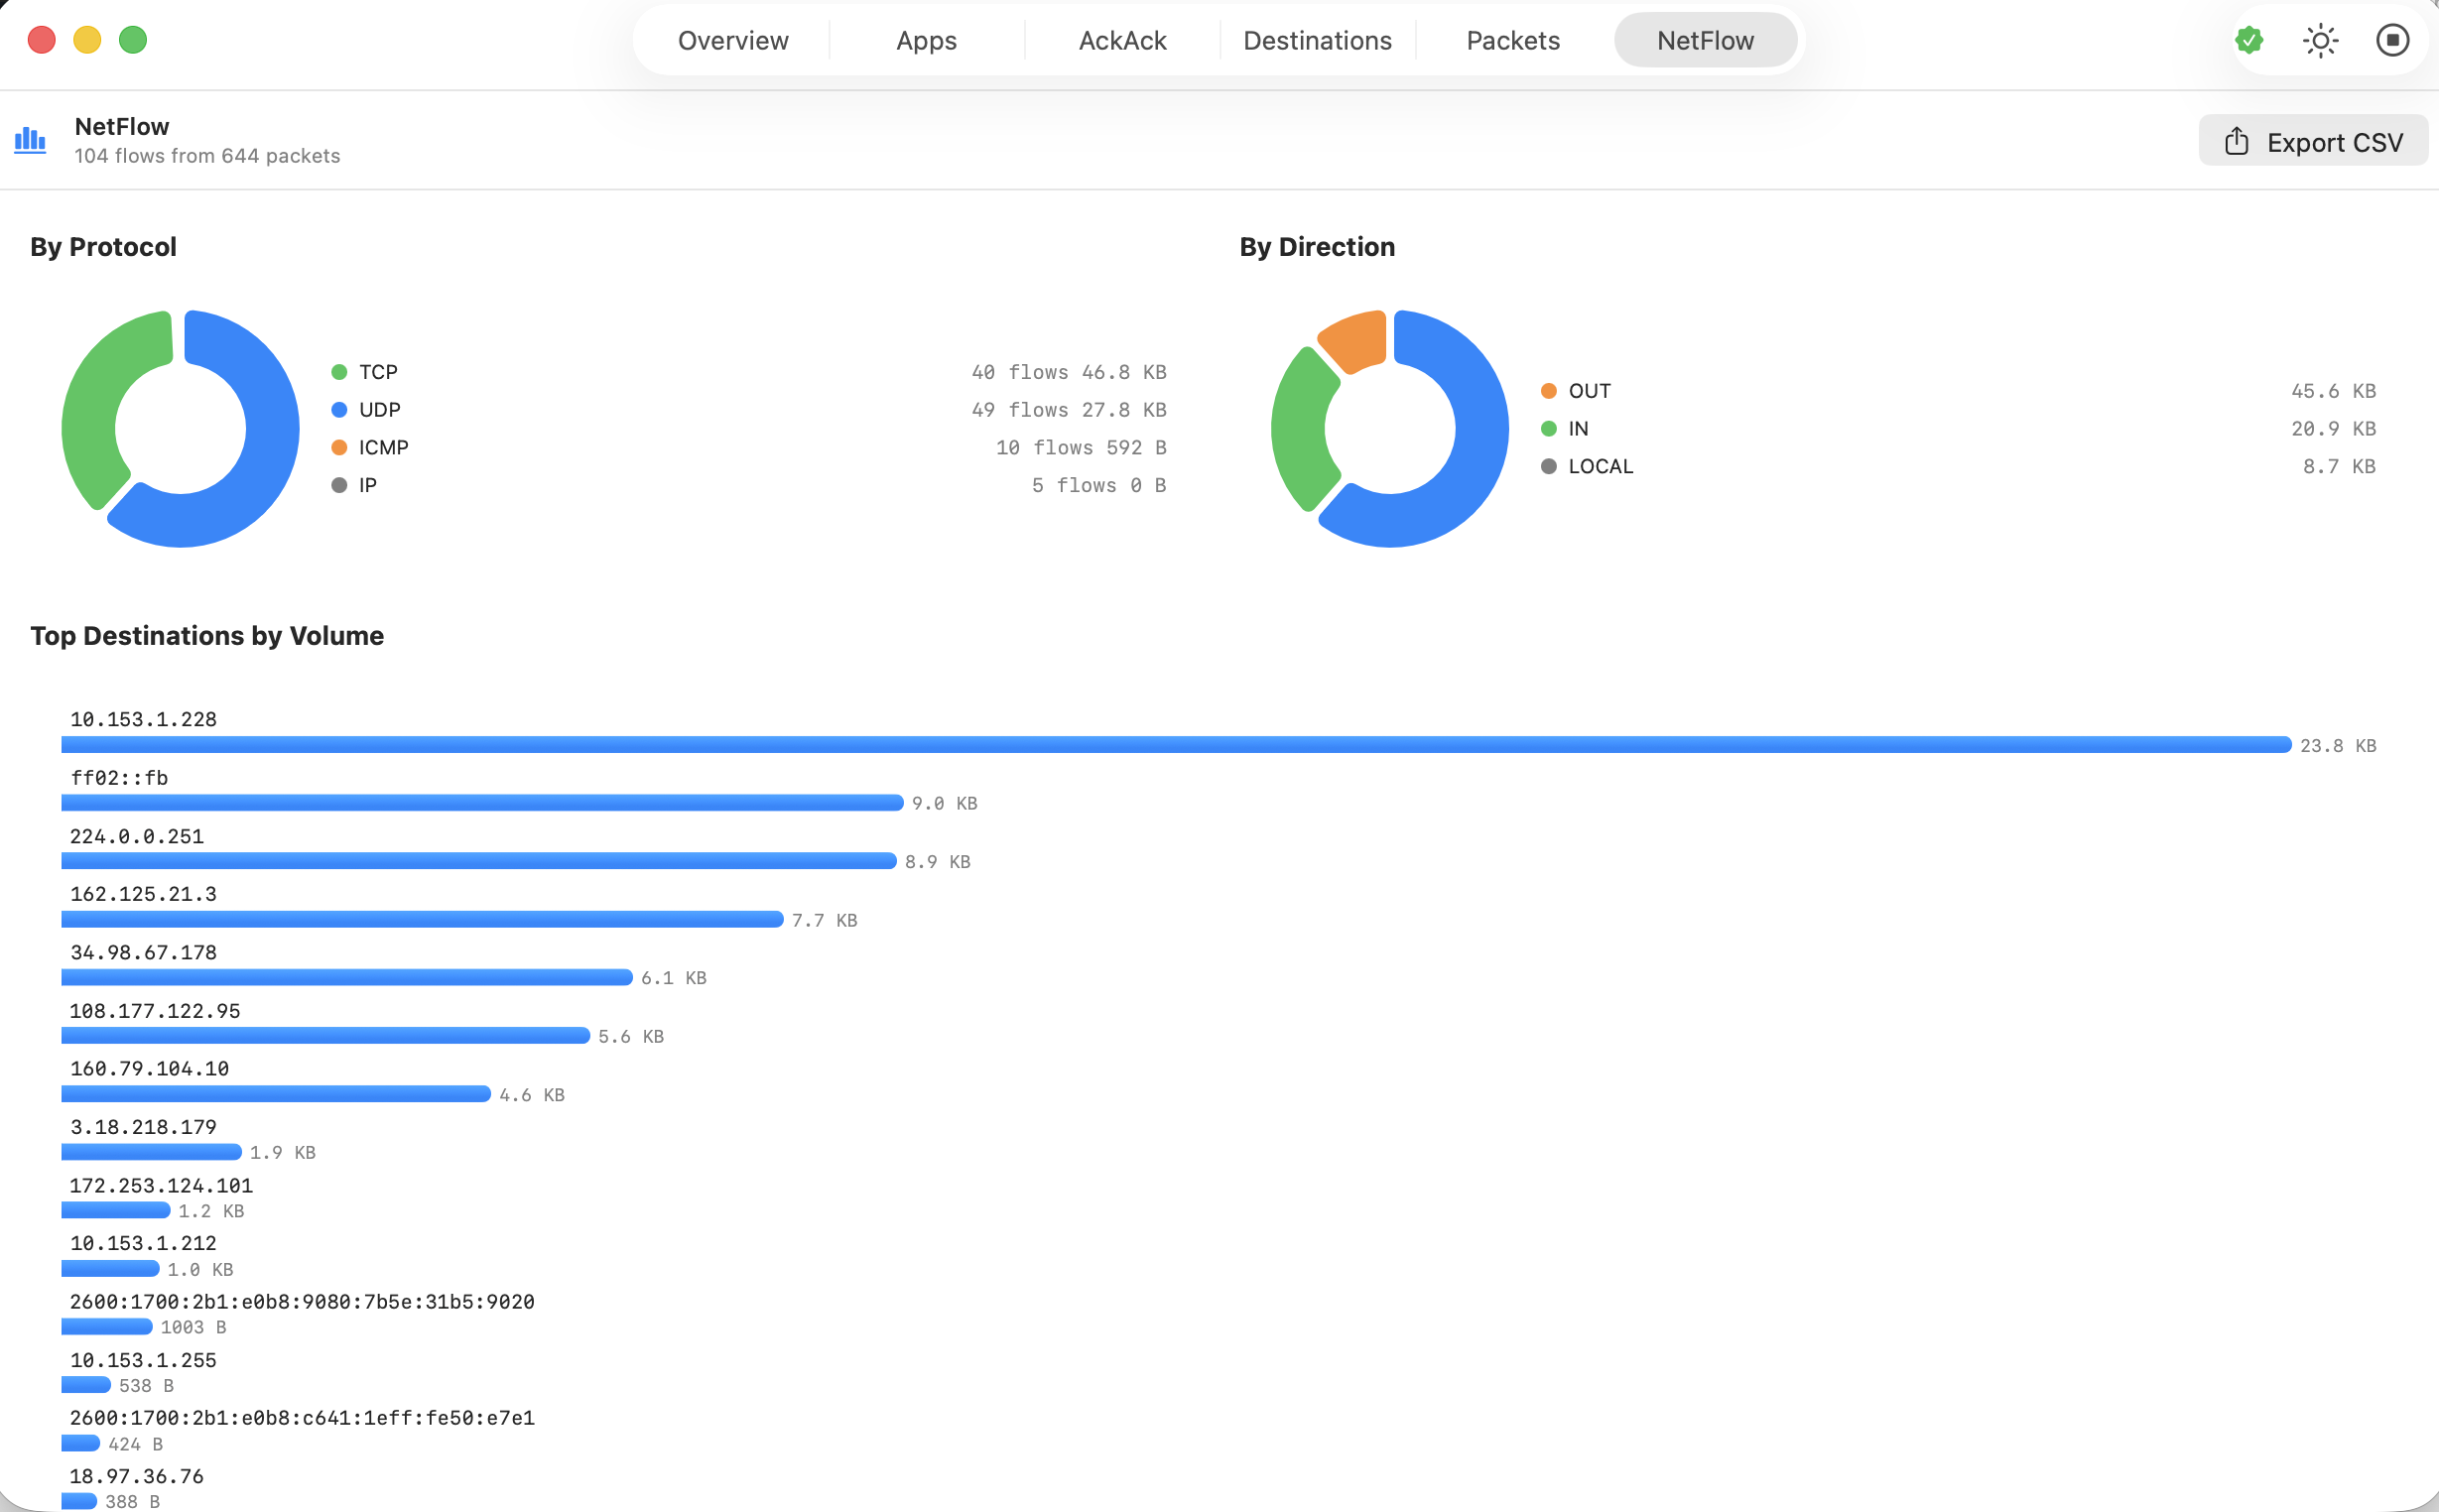
Task: Click the UDP legend label
Action: coord(379,410)
